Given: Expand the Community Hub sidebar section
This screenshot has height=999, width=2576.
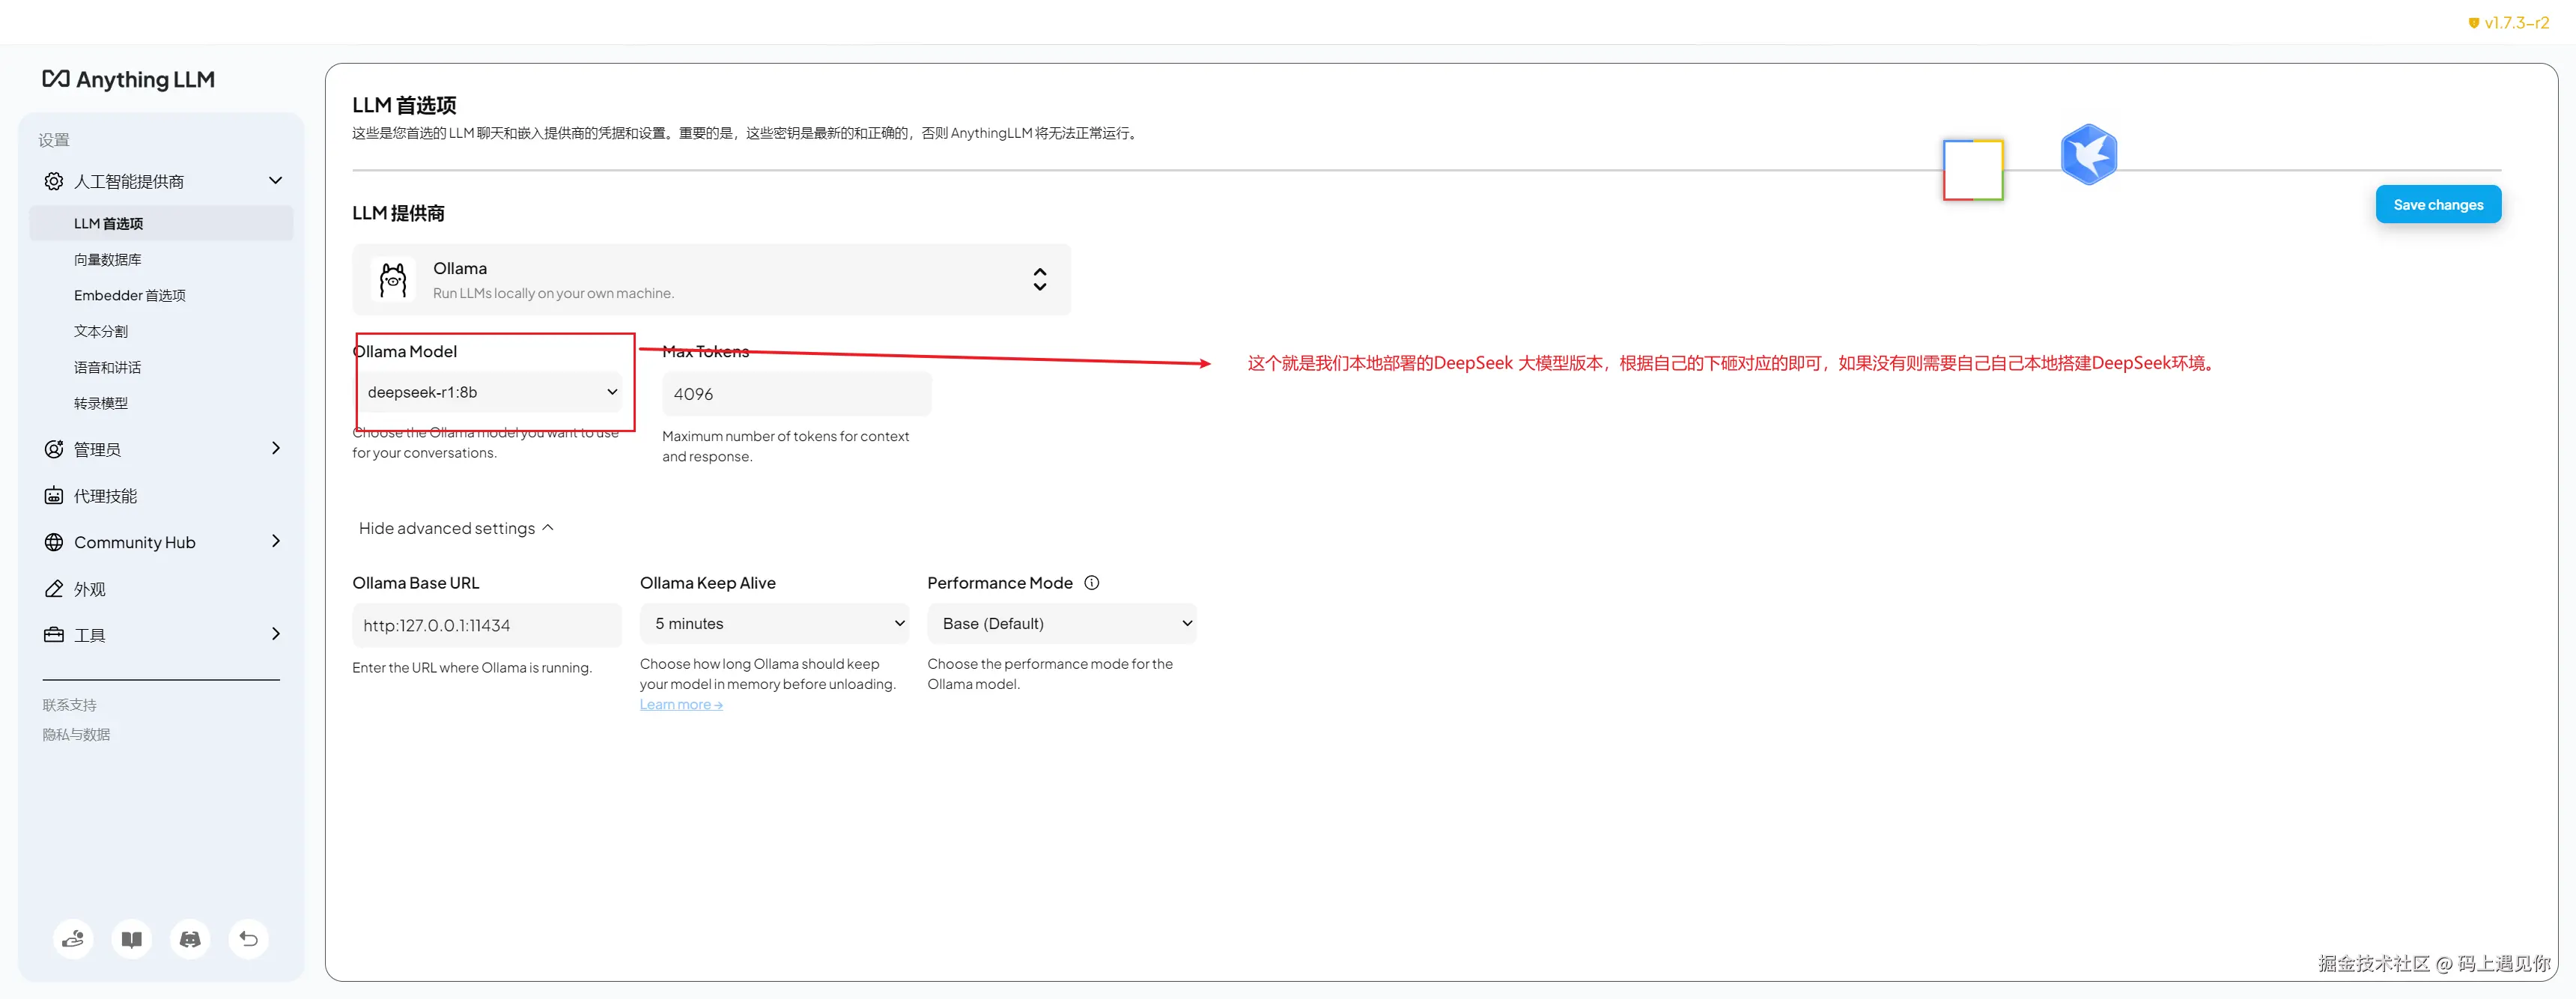Looking at the screenshot, I should point(162,542).
